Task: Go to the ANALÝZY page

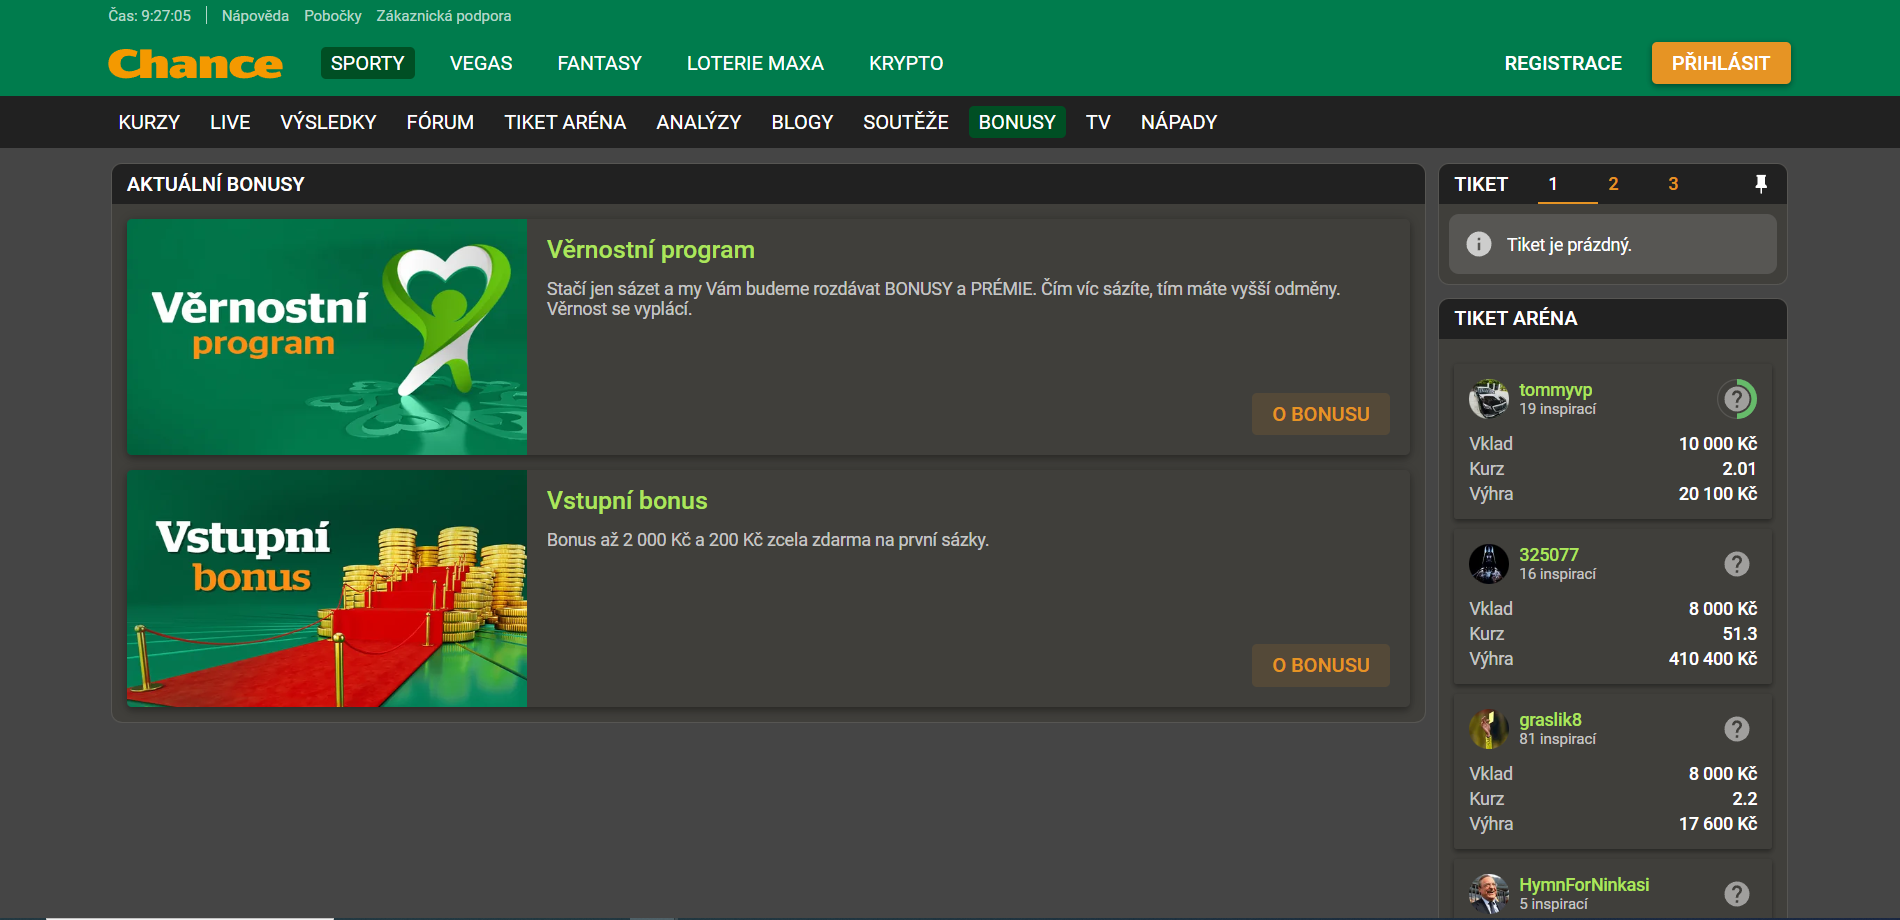Action: [699, 122]
